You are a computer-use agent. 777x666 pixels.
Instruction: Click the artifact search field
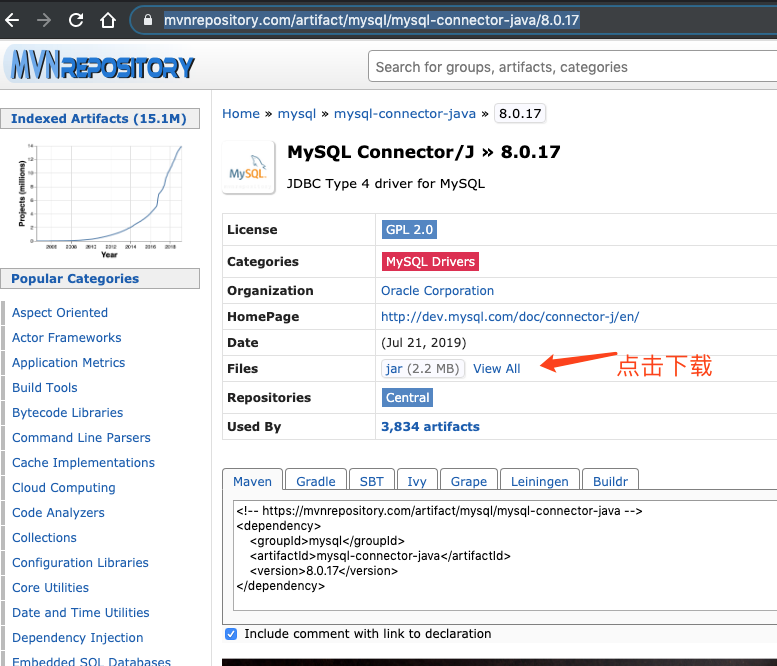[x=572, y=66]
